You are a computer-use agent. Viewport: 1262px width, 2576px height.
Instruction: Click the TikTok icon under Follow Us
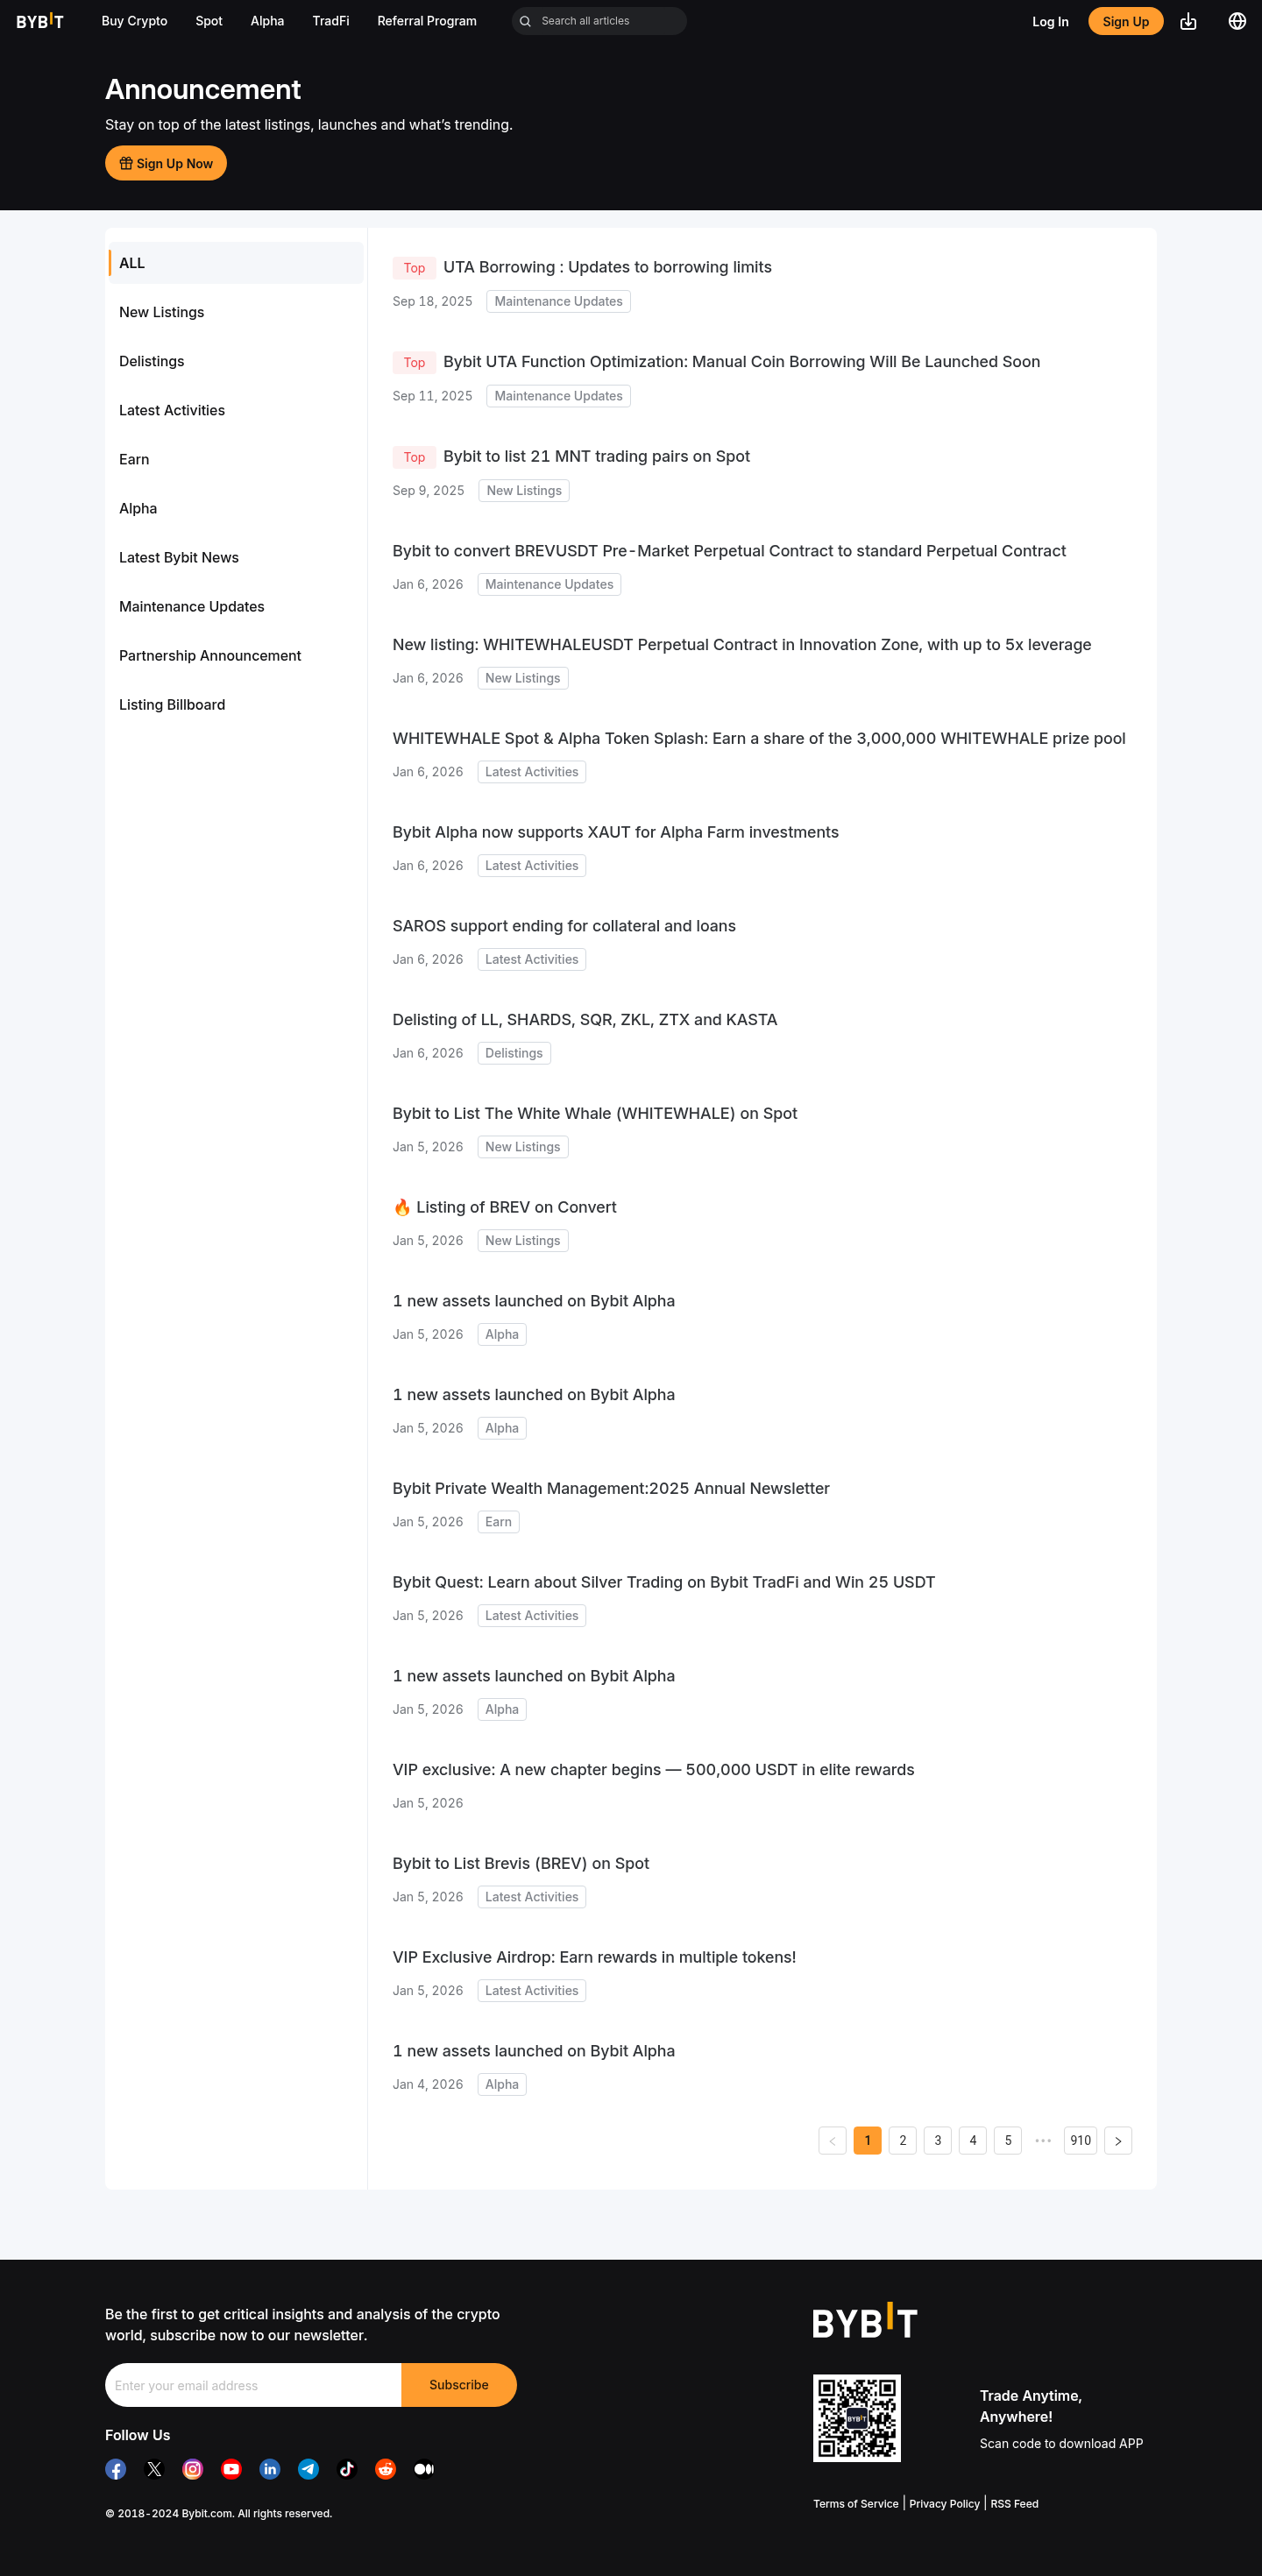point(346,2469)
